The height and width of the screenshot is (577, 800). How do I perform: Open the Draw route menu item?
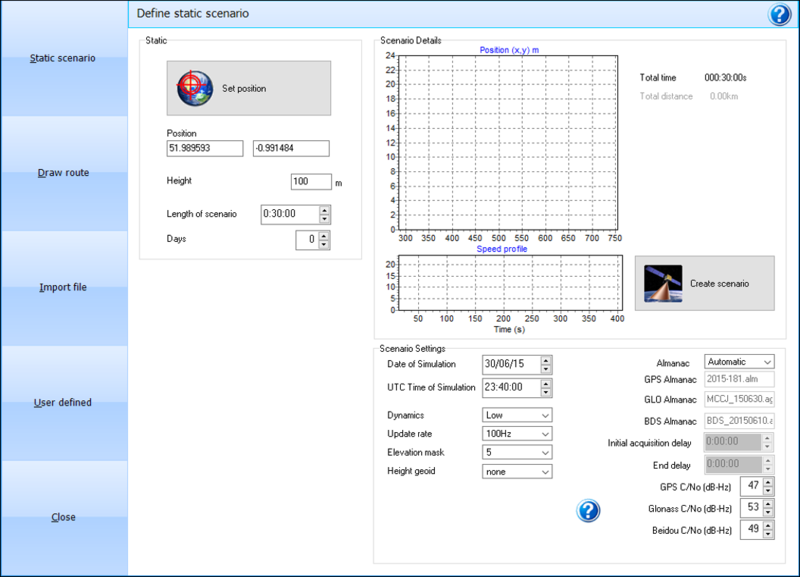point(63,173)
